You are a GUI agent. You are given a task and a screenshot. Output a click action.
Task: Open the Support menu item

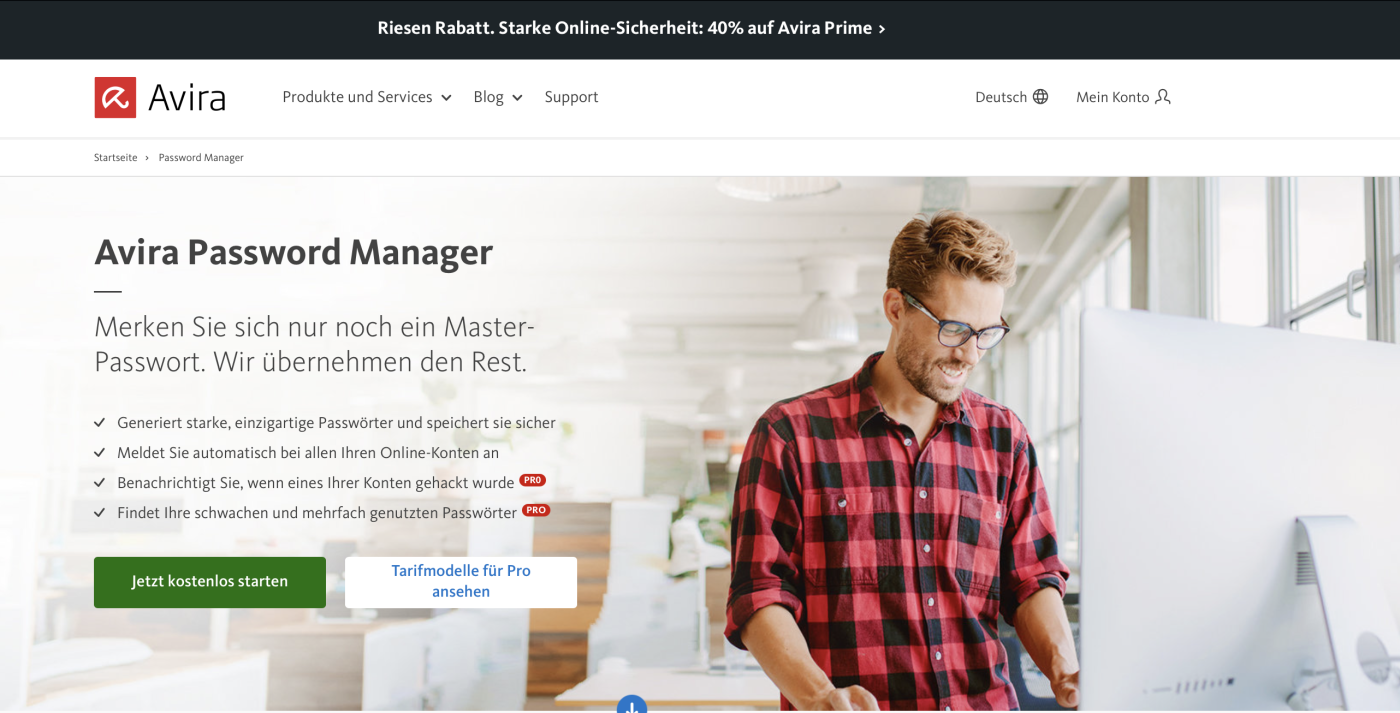point(571,97)
